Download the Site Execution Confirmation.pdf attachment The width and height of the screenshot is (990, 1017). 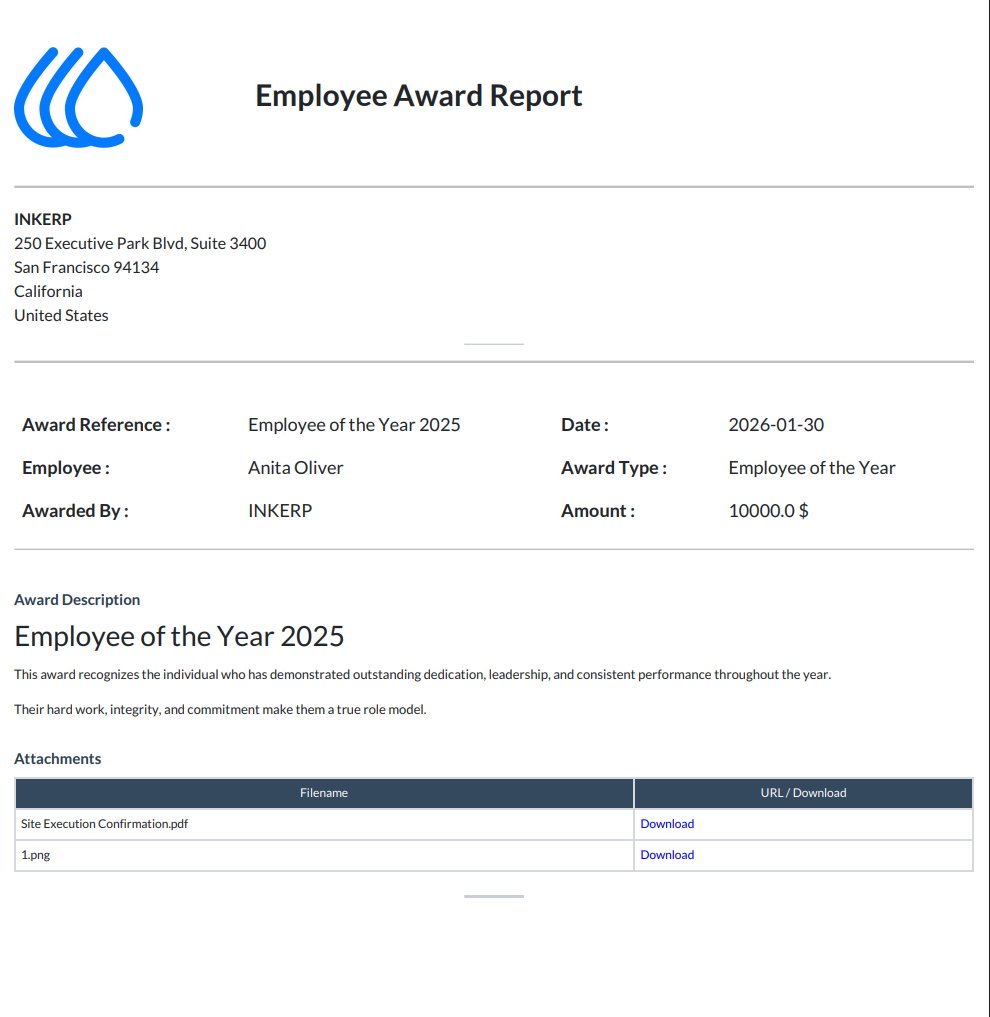click(x=667, y=824)
